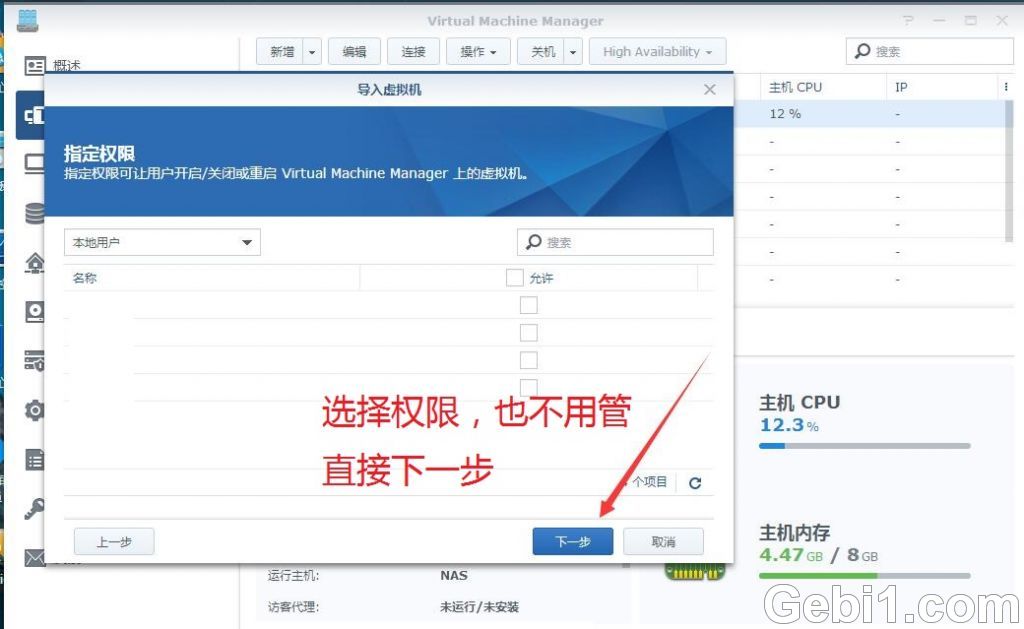The height and width of the screenshot is (629, 1024).
Task: Toggle the 允许 (Allow) header checkbox
Action: [x=515, y=277]
